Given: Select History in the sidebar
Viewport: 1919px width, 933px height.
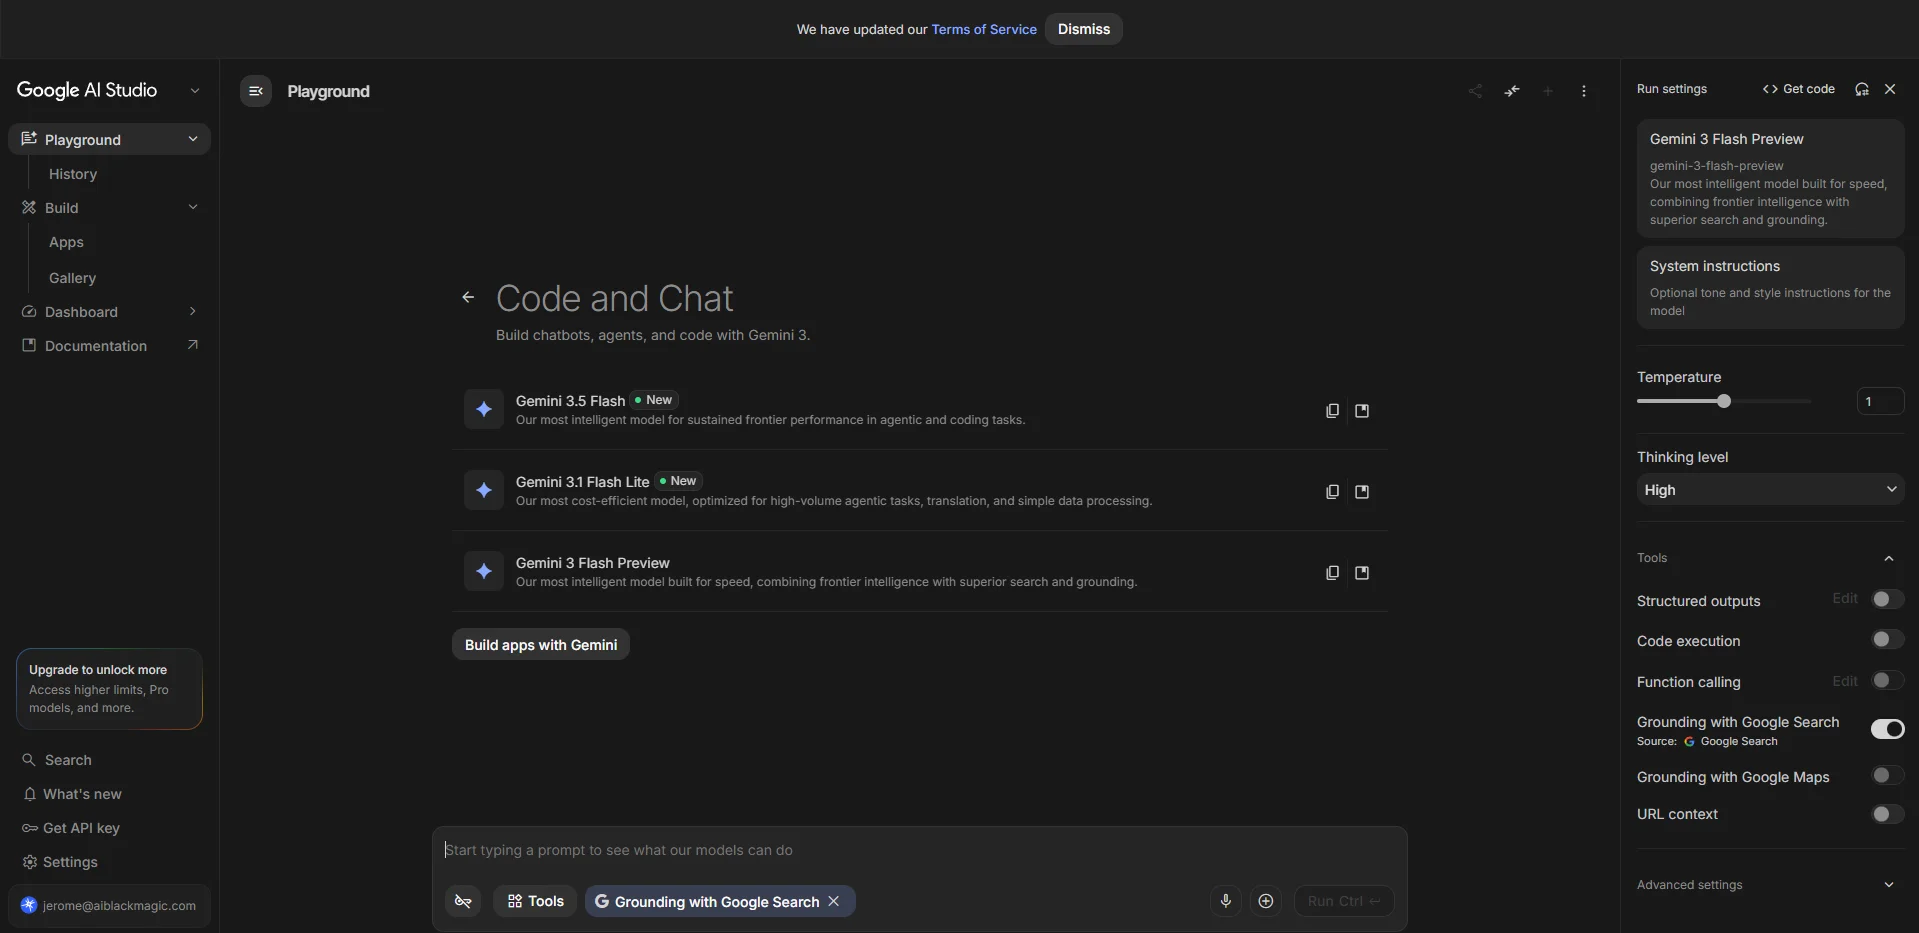Looking at the screenshot, I should [73, 174].
